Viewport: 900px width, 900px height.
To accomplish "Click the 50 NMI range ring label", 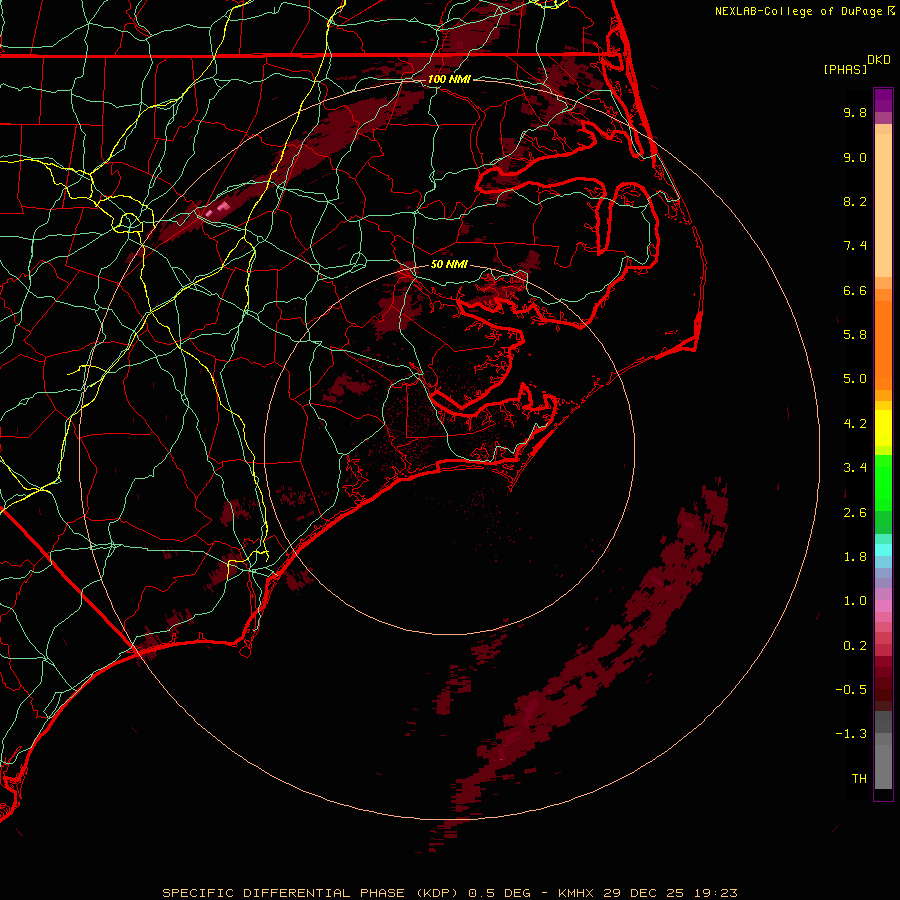I will coord(449,264).
